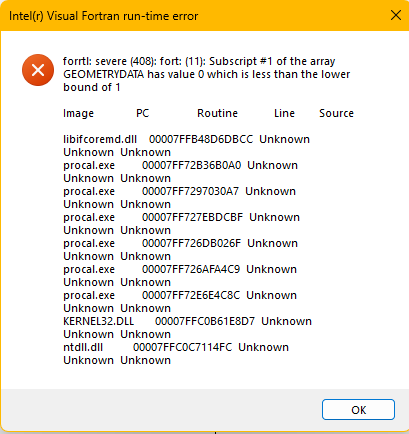The image size is (409, 434).
Task: Close the run-time error dialog
Action: point(396,15)
